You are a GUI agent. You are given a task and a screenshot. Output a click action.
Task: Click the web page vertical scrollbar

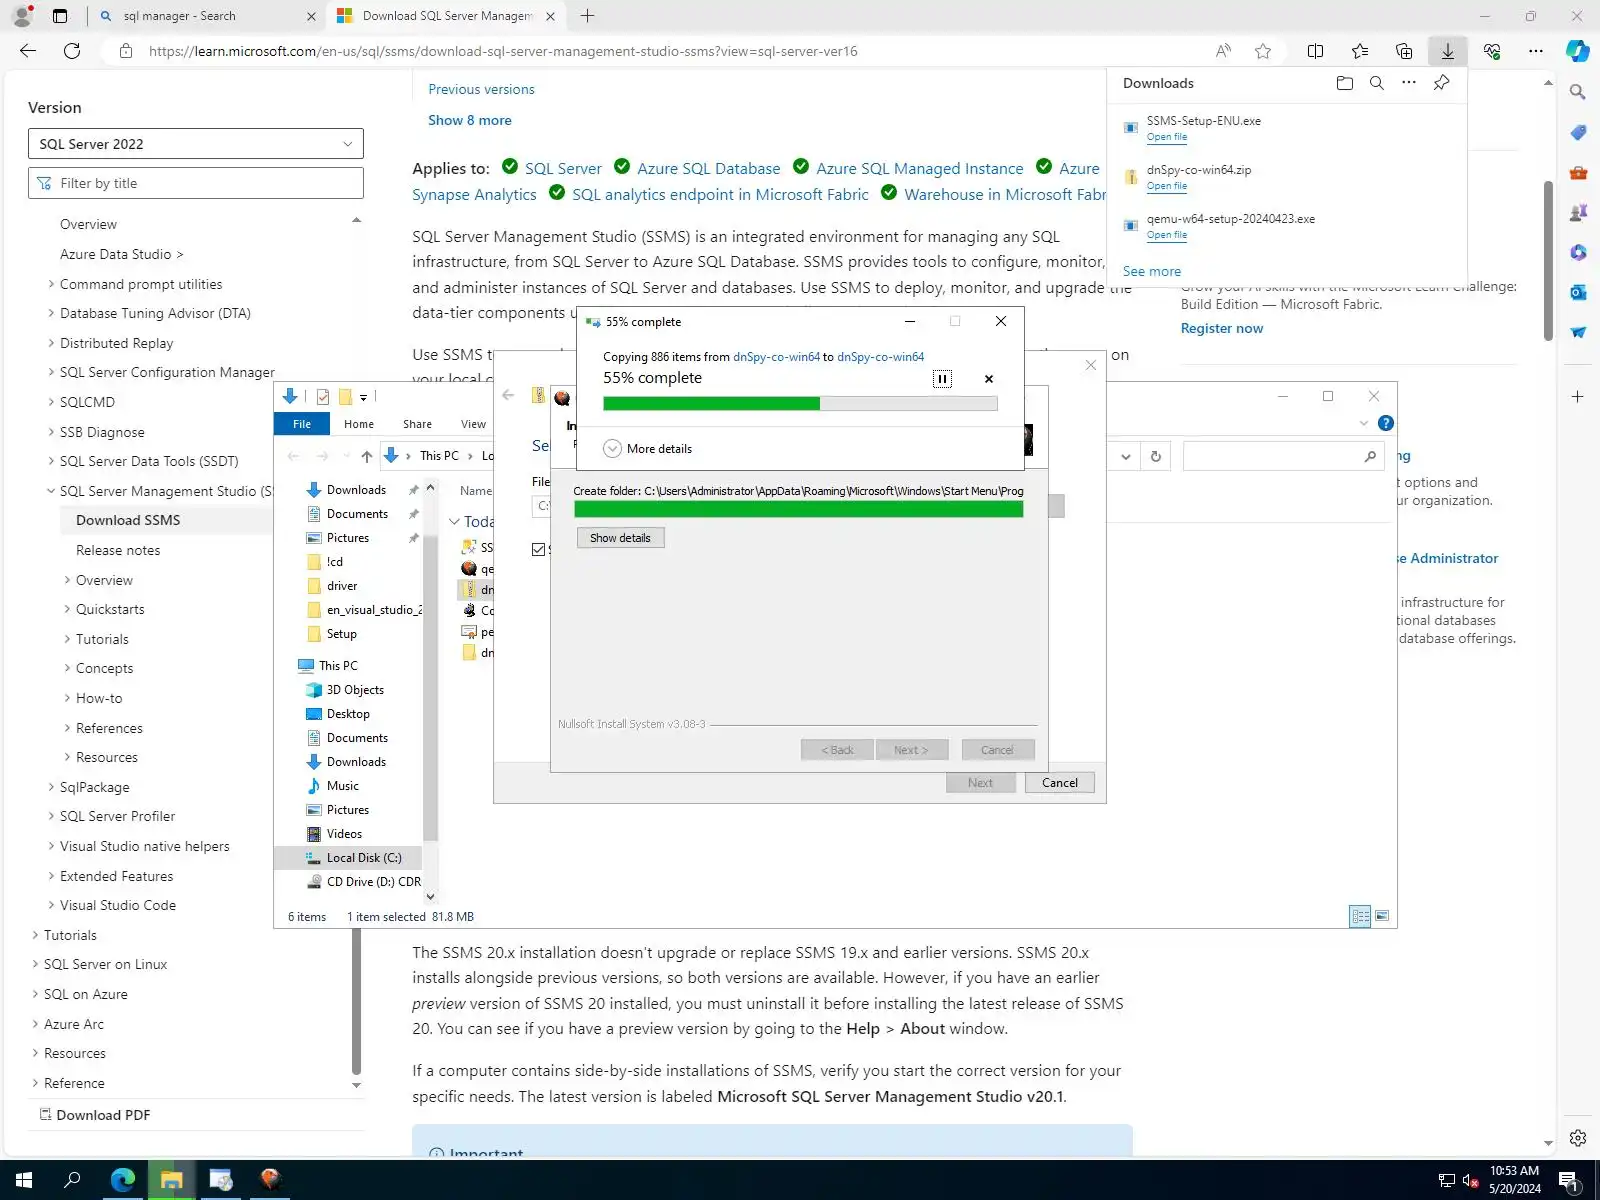tap(1548, 261)
